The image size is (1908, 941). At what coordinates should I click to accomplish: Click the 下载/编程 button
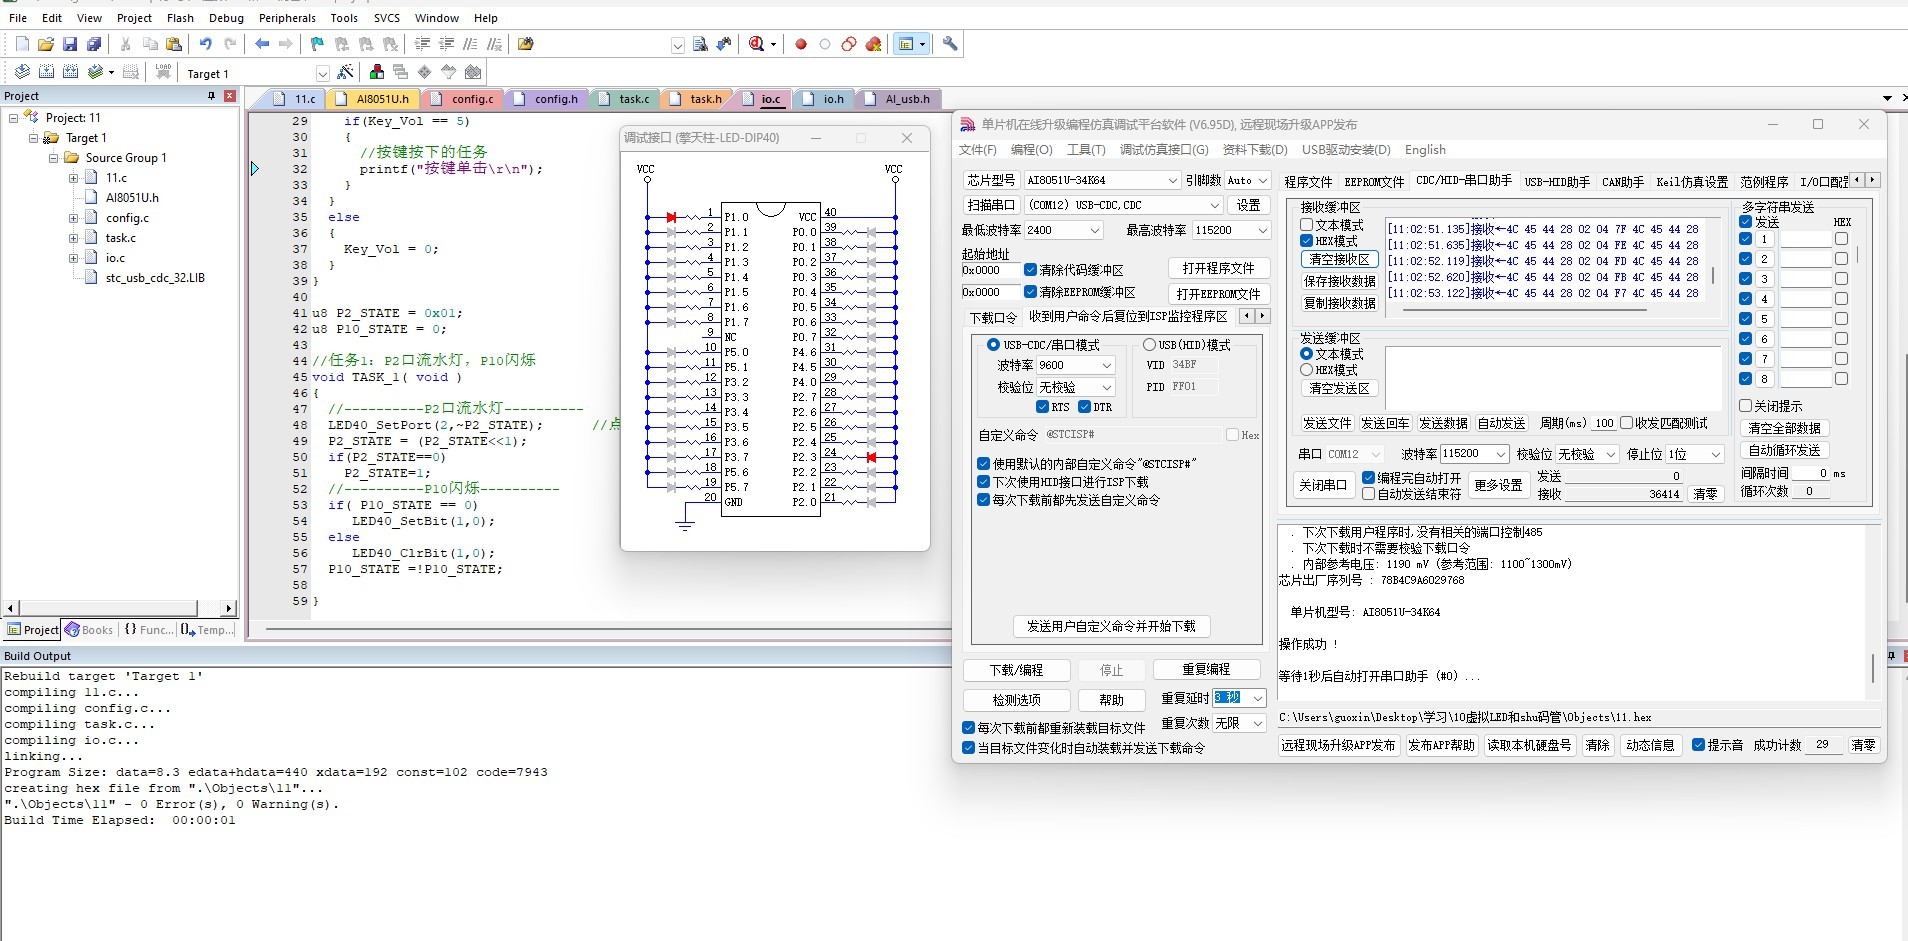(1016, 670)
